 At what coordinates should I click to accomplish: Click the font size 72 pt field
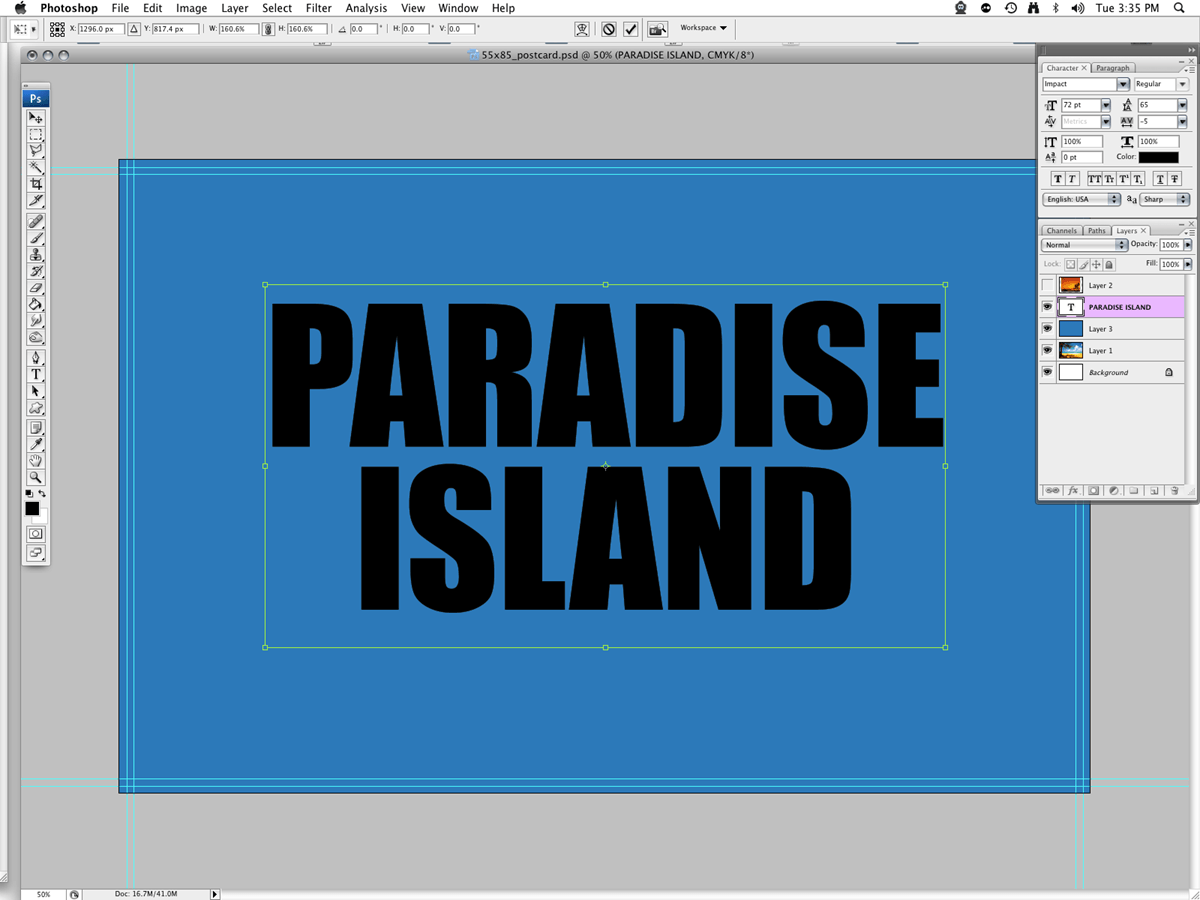click(1080, 105)
